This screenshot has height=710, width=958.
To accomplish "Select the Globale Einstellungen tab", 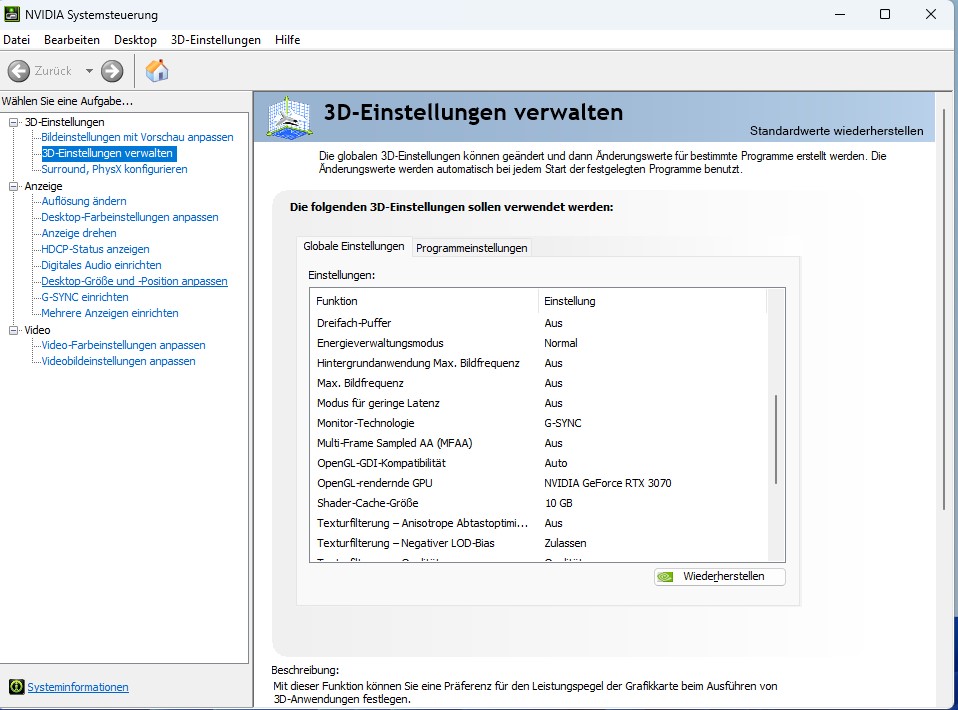I will tap(354, 246).
